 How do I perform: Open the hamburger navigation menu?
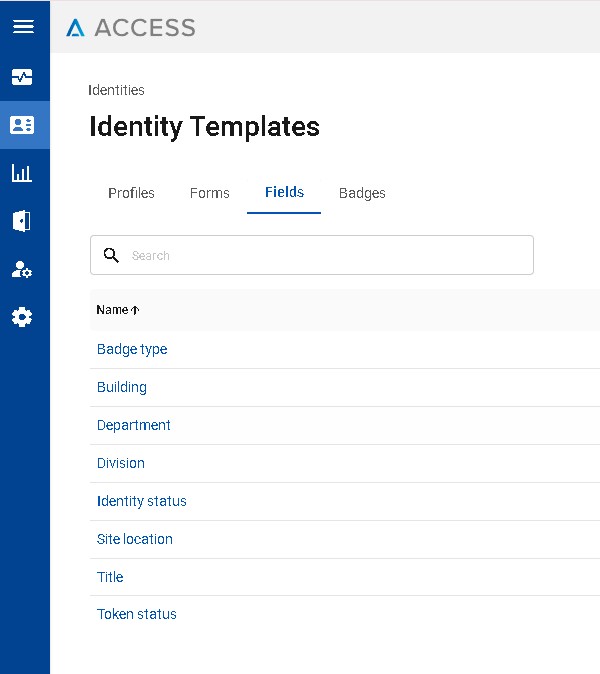23,26
